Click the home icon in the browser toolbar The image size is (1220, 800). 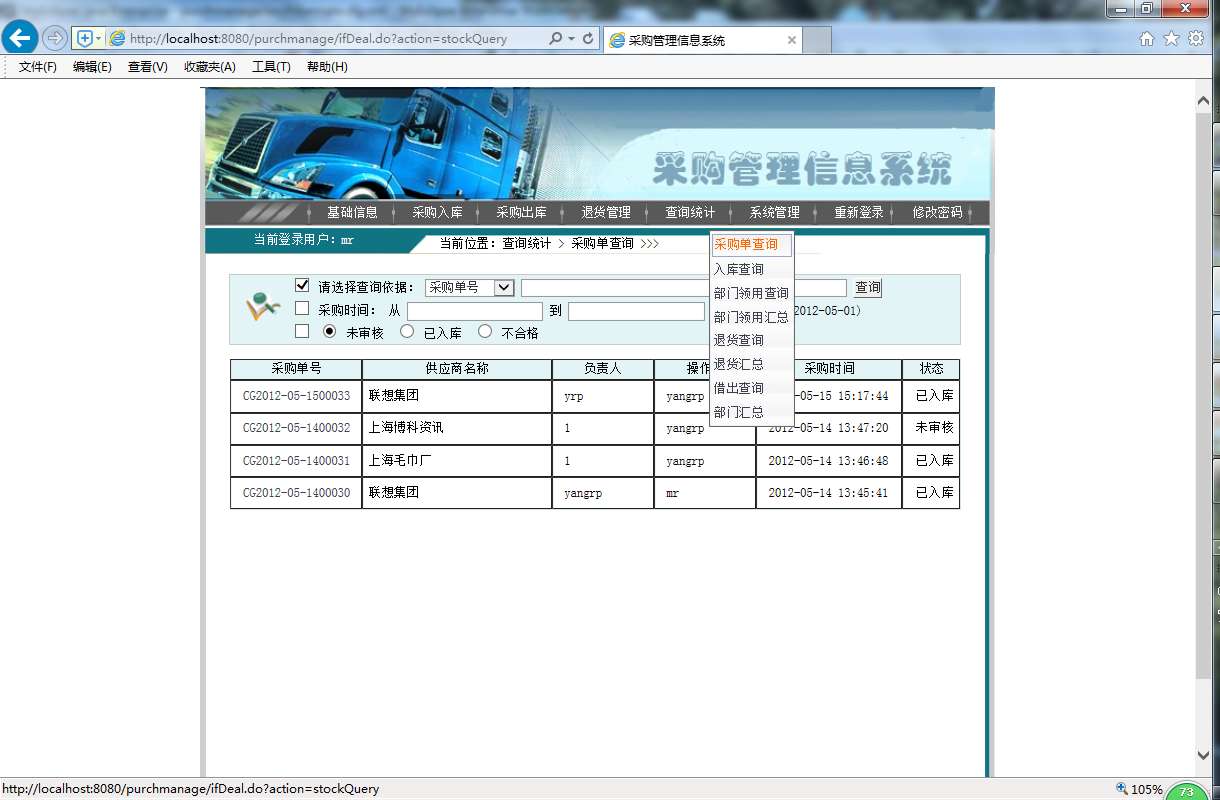pyautogui.click(x=1146, y=36)
